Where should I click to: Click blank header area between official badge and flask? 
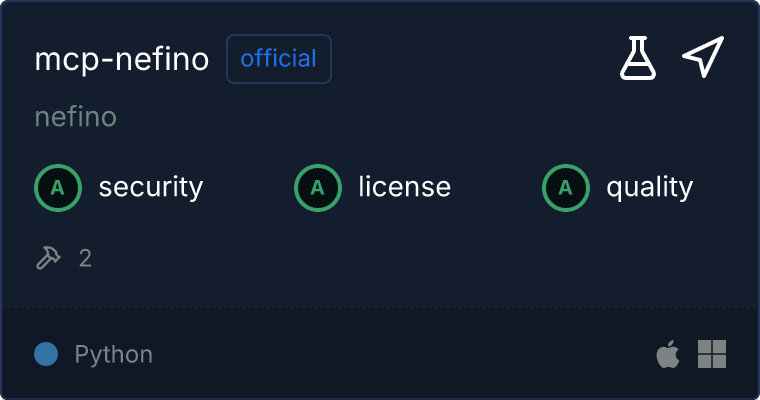pos(470,59)
